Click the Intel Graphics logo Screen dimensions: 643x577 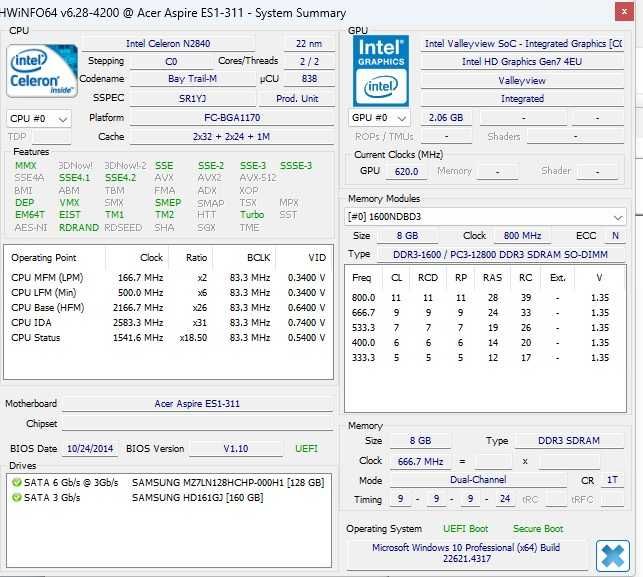[x=381, y=71]
